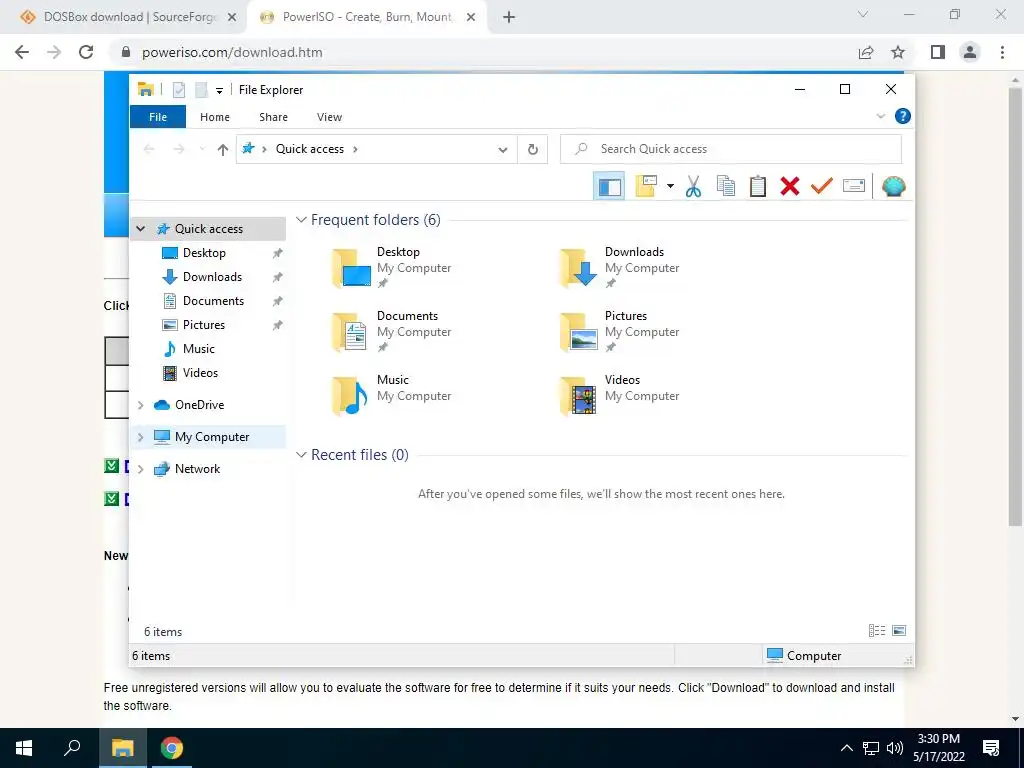Toggle the preview pane layout button
Screen dimensions: 1024x768
coord(609,187)
